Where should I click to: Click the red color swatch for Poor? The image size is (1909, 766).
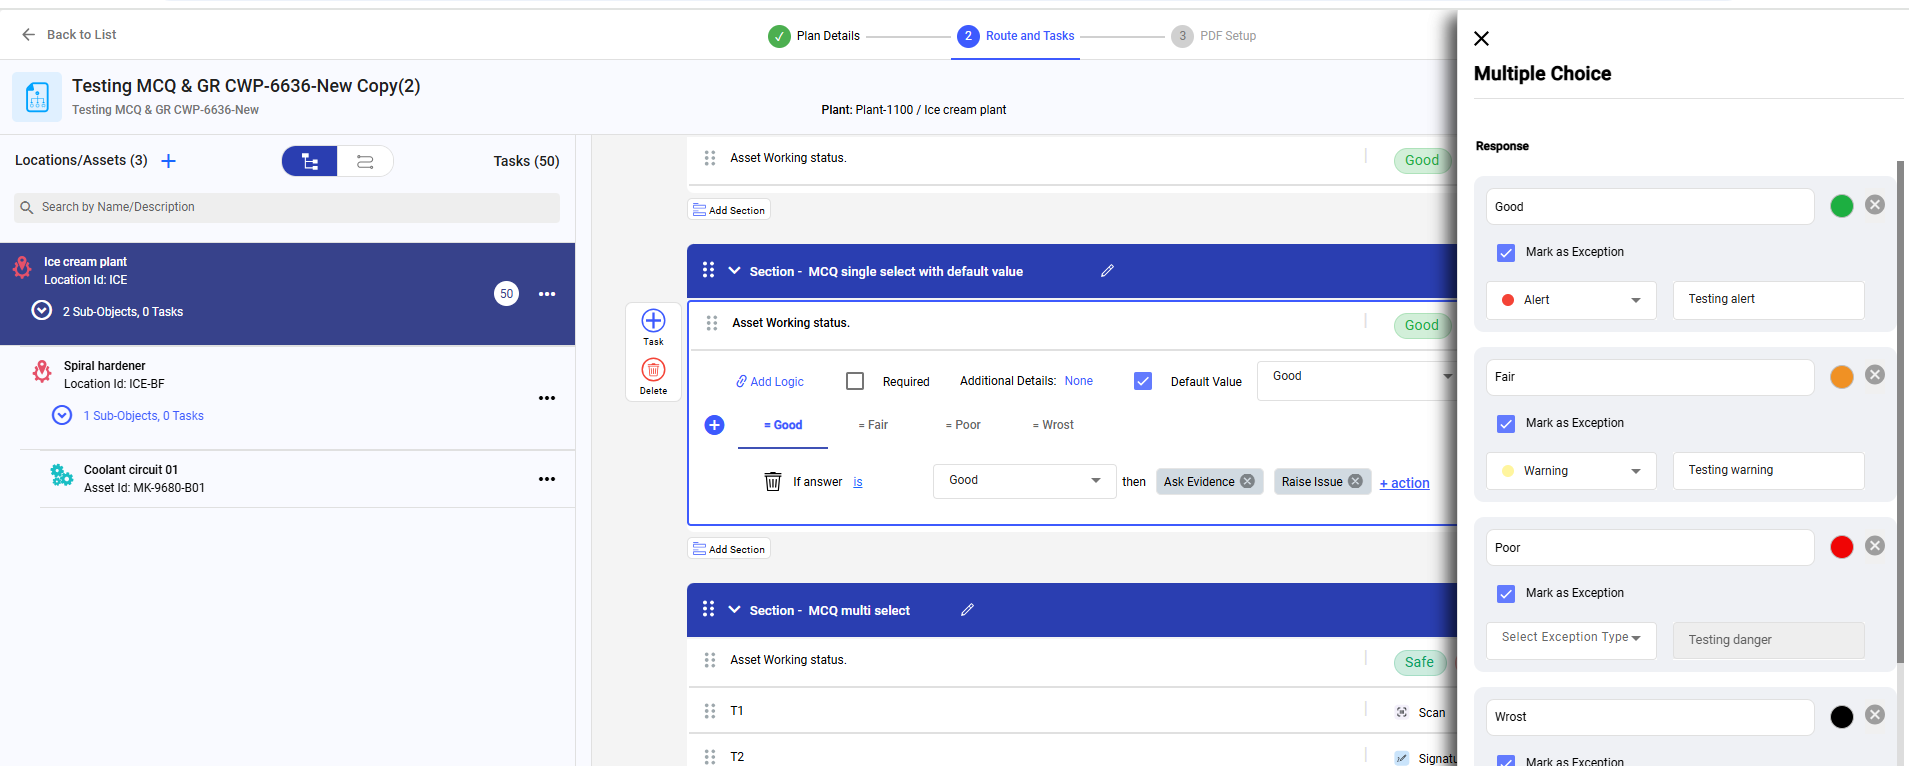point(1841,547)
